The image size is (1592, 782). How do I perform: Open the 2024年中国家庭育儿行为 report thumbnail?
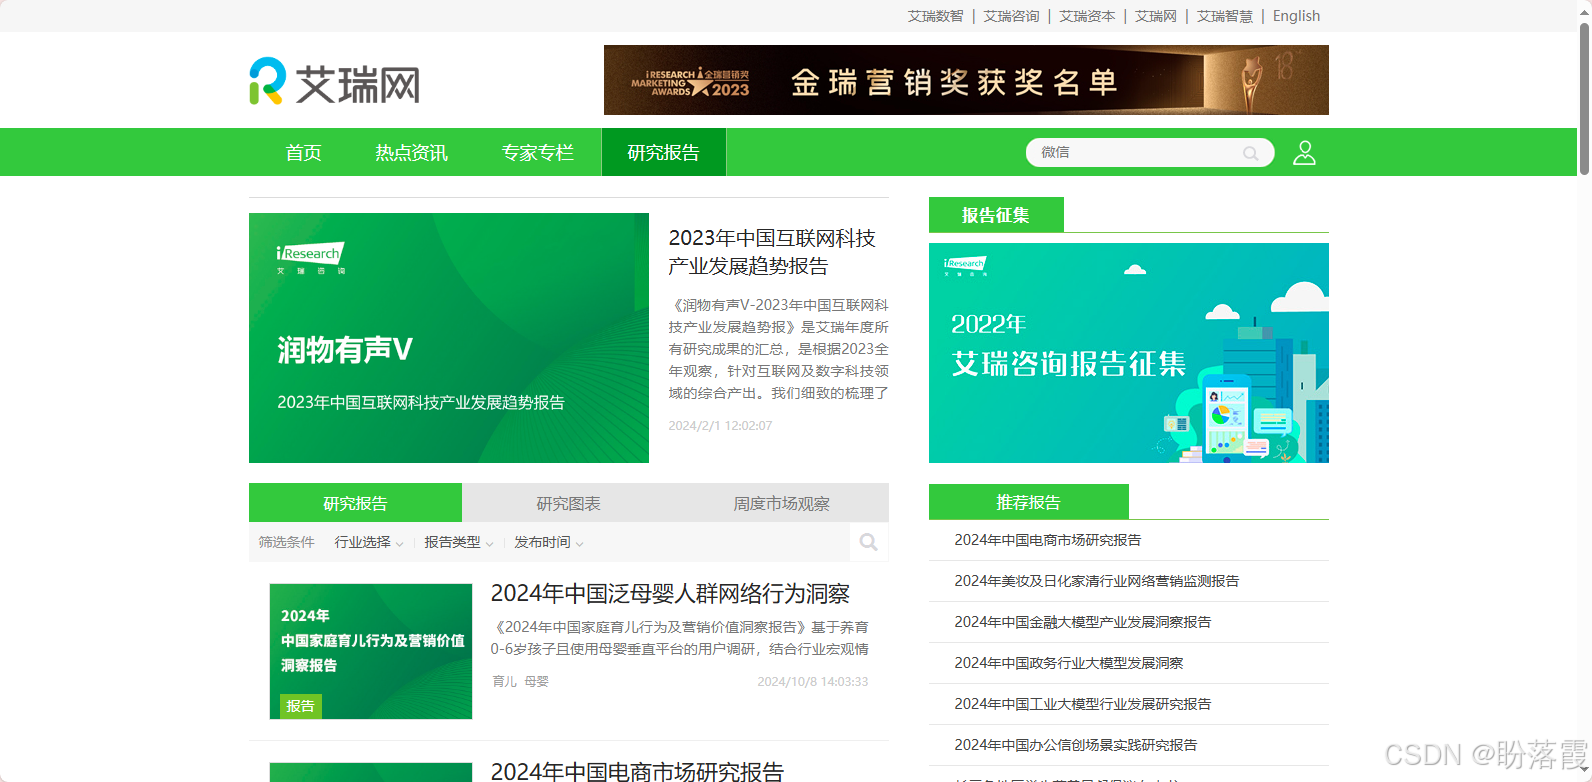(x=371, y=651)
